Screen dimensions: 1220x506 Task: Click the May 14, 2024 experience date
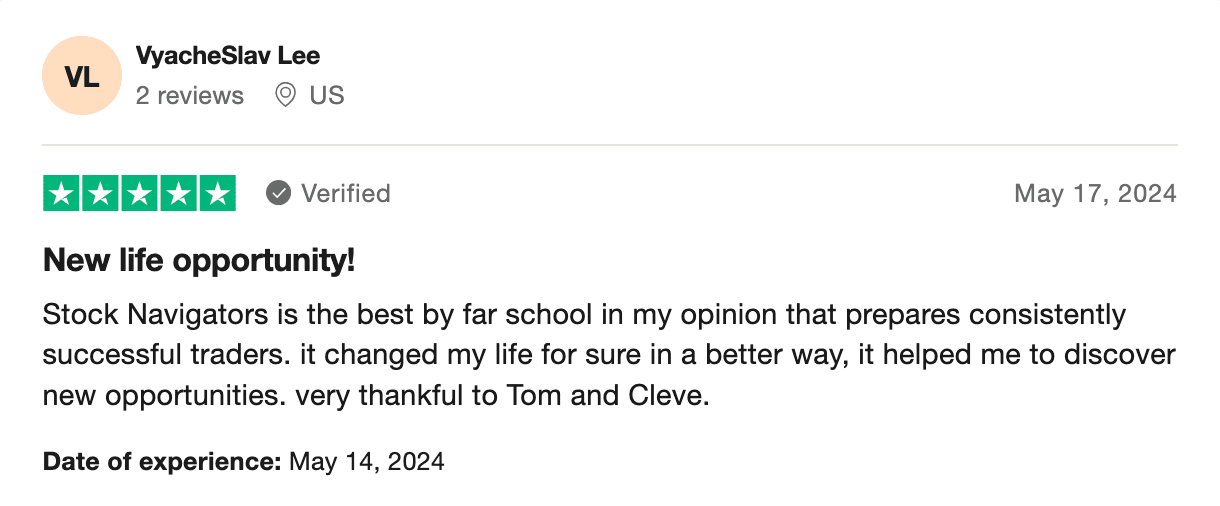coord(367,462)
